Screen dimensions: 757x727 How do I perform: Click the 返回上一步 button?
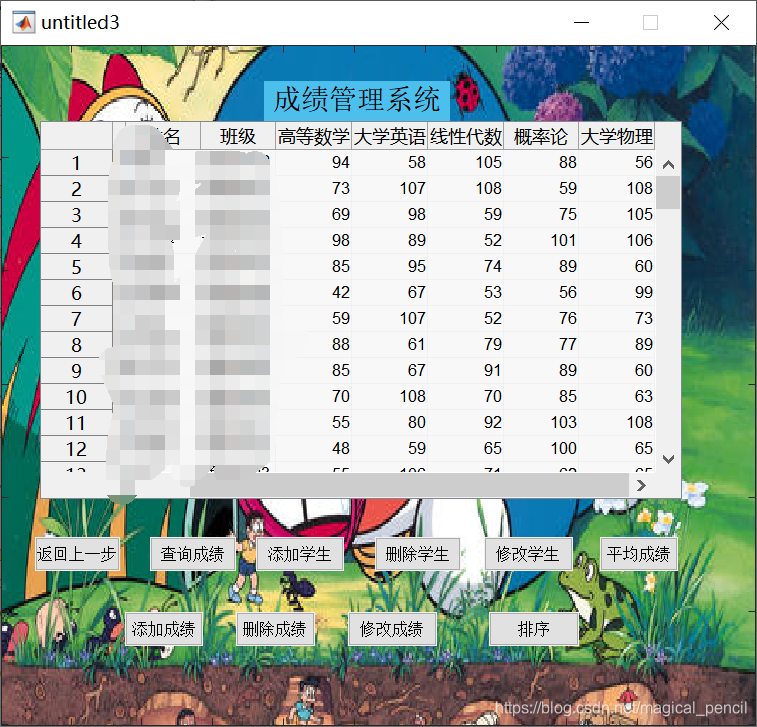(x=77, y=554)
